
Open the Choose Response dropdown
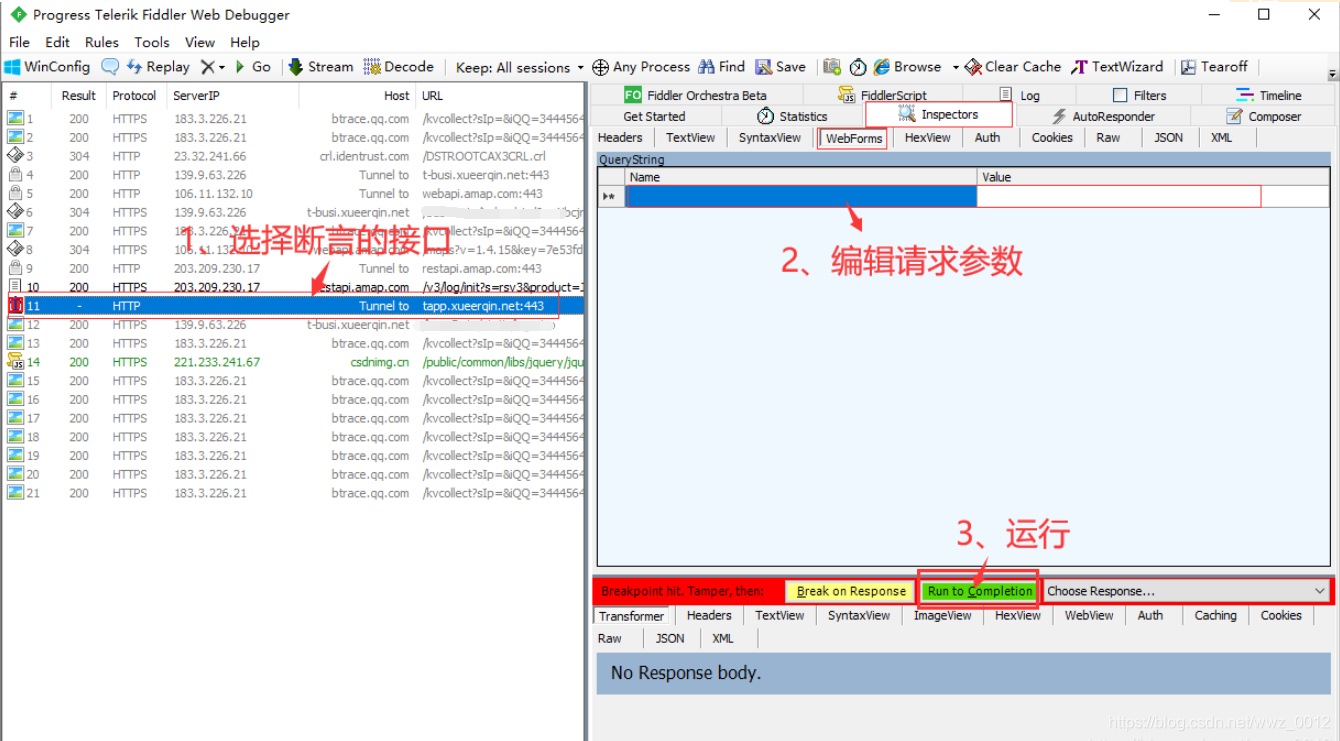point(1186,591)
